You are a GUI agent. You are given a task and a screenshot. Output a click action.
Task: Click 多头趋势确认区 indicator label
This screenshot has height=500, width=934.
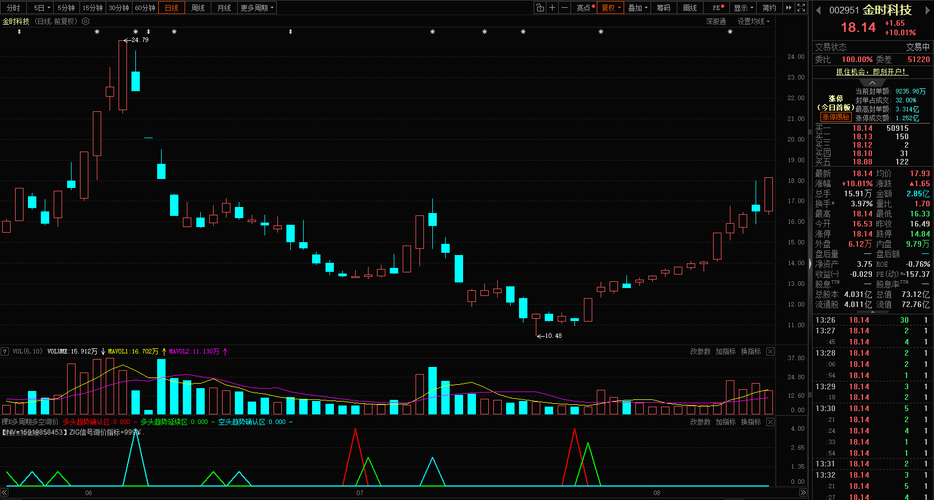96,421
